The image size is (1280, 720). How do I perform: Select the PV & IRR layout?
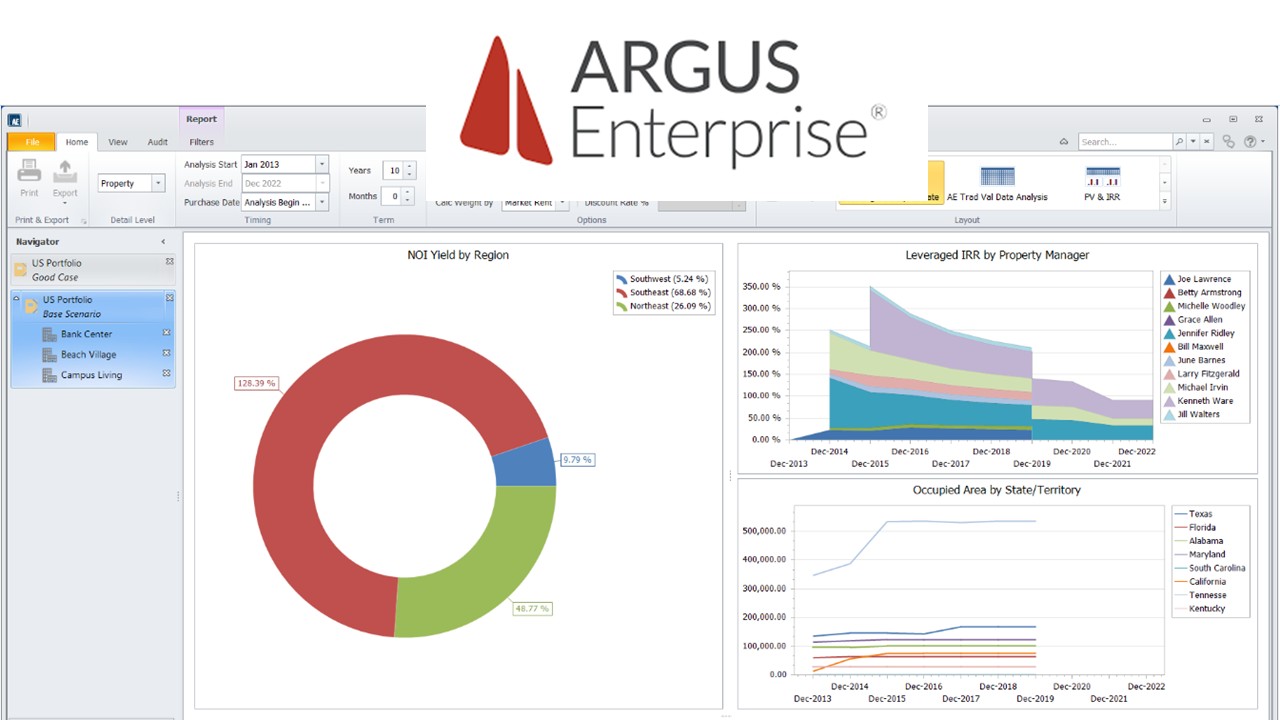pos(1102,184)
